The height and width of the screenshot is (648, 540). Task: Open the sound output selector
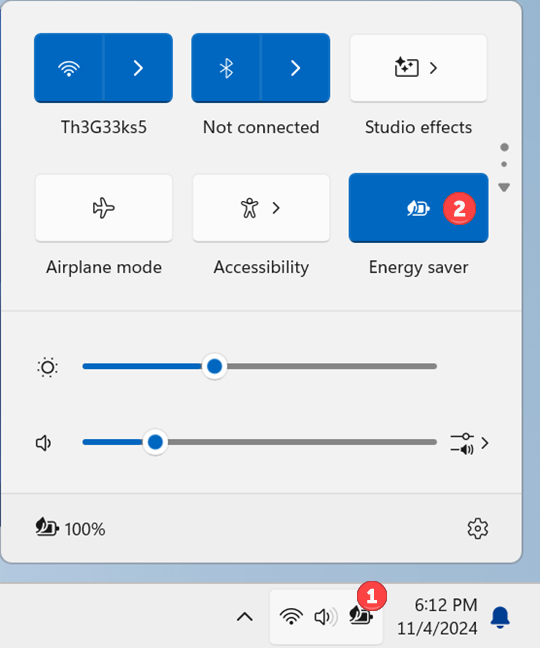point(469,443)
